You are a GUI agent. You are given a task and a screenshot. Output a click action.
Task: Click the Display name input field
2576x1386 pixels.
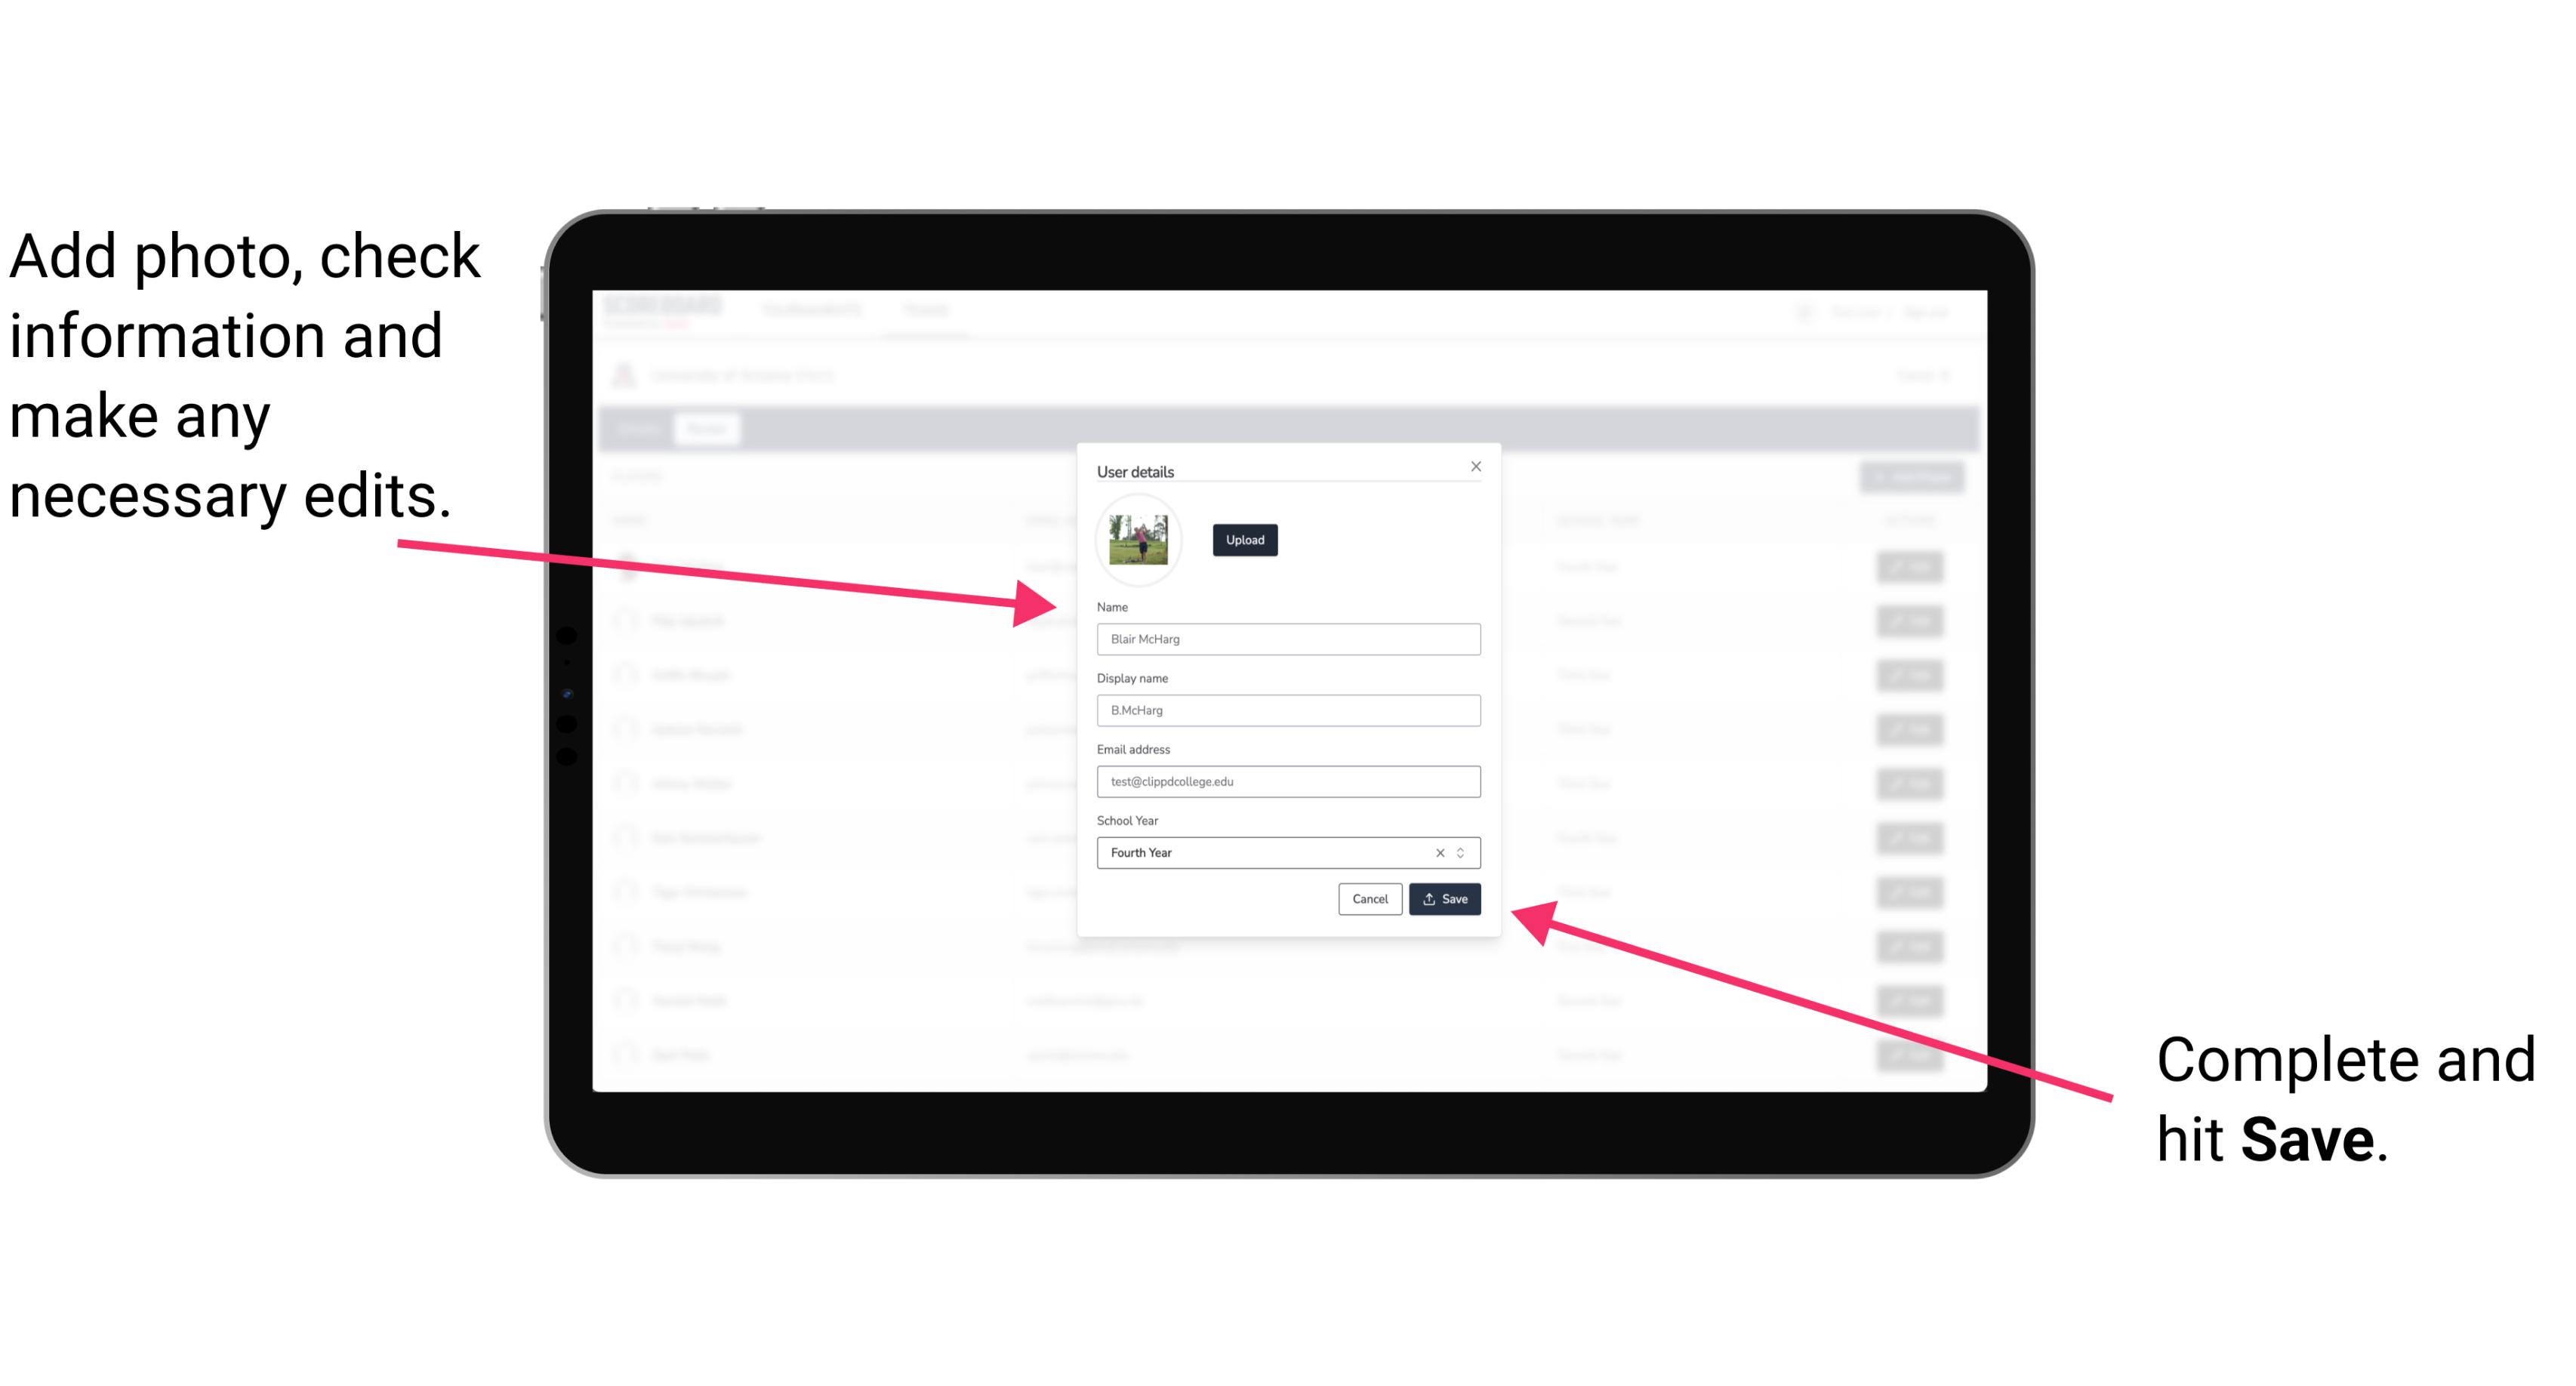1289,710
